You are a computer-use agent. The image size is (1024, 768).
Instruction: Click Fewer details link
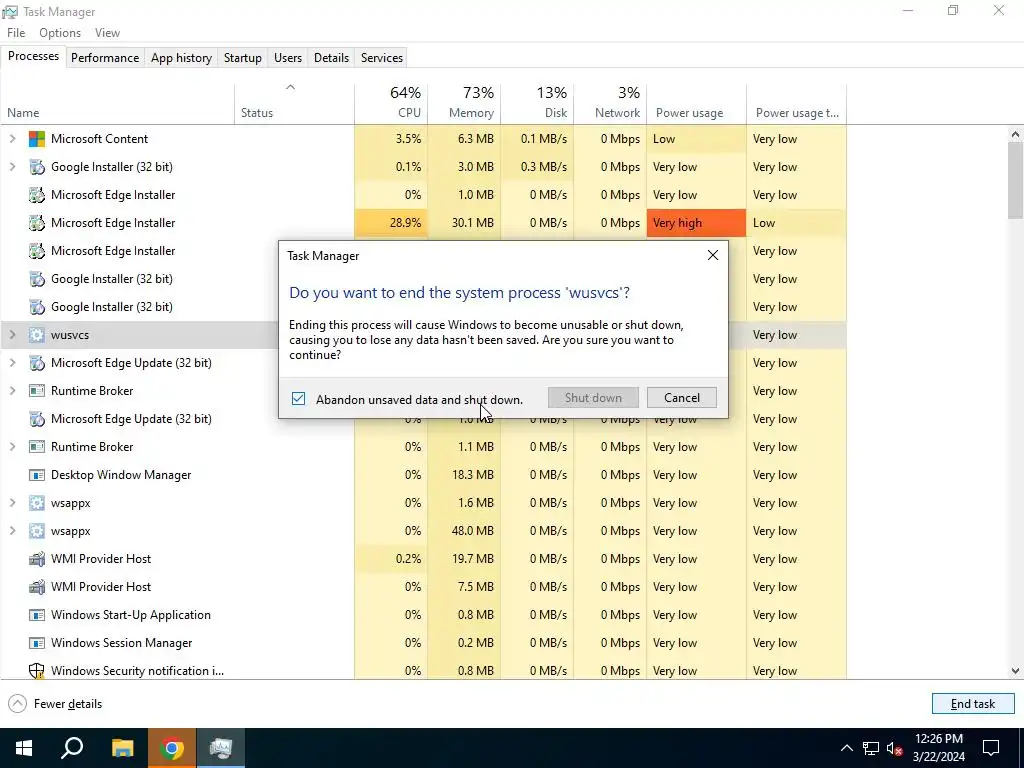click(x=68, y=704)
